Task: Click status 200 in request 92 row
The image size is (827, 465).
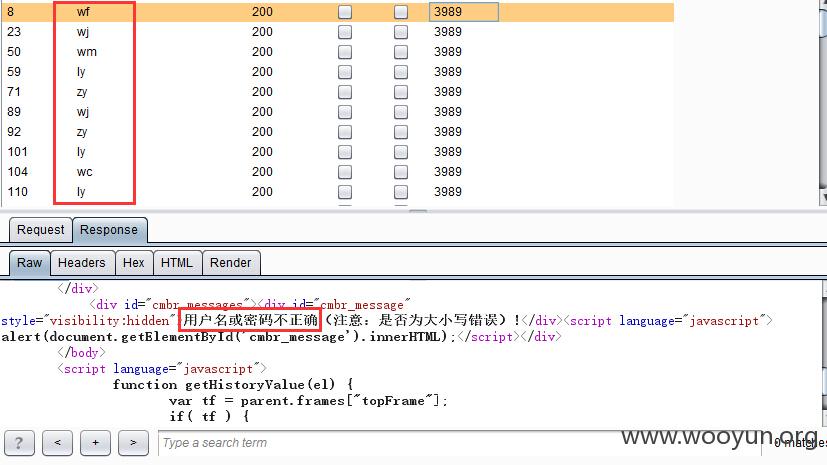Action: (262, 132)
